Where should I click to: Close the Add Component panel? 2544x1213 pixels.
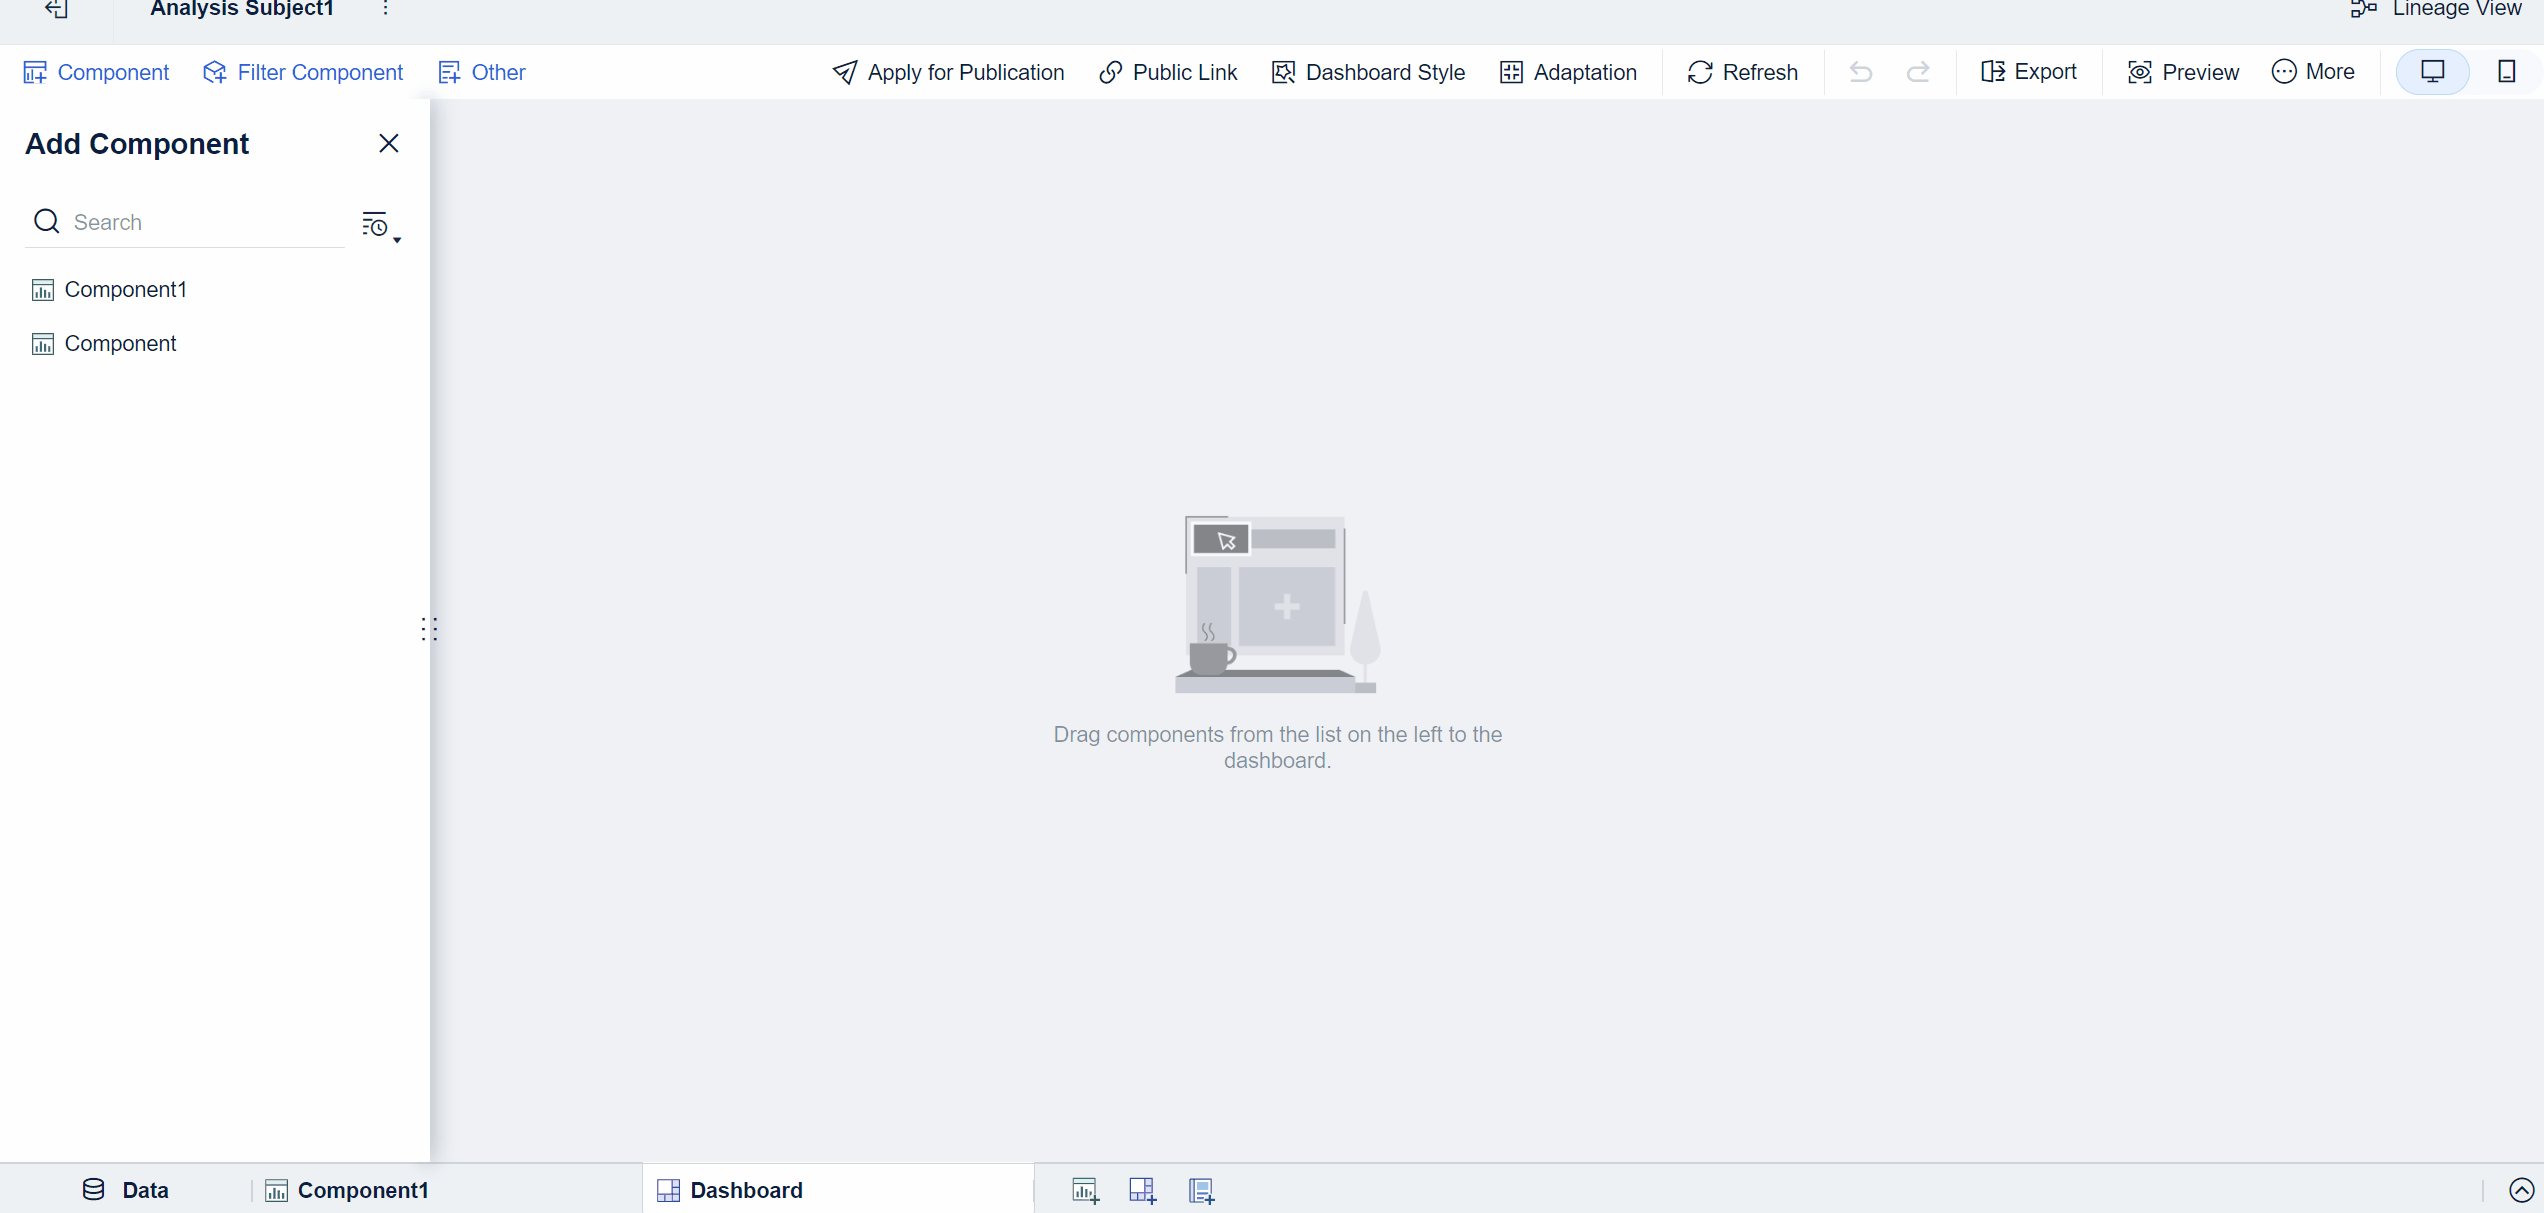(x=389, y=144)
